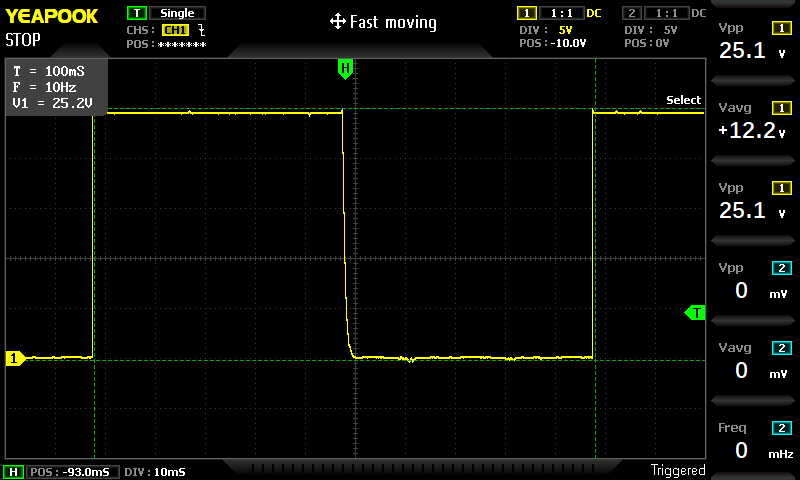The image size is (800, 480).
Task: Click the STOP run status
Action: (23, 40)
